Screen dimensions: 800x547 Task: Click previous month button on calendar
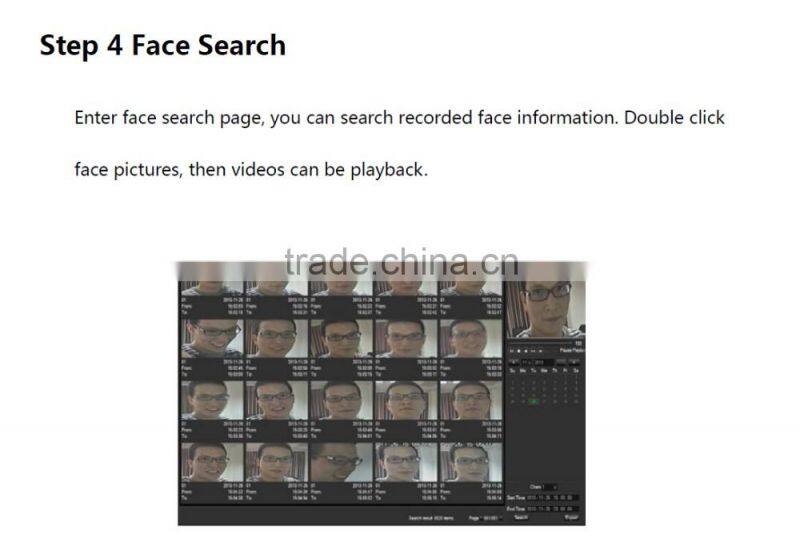[x=512, y=361]
